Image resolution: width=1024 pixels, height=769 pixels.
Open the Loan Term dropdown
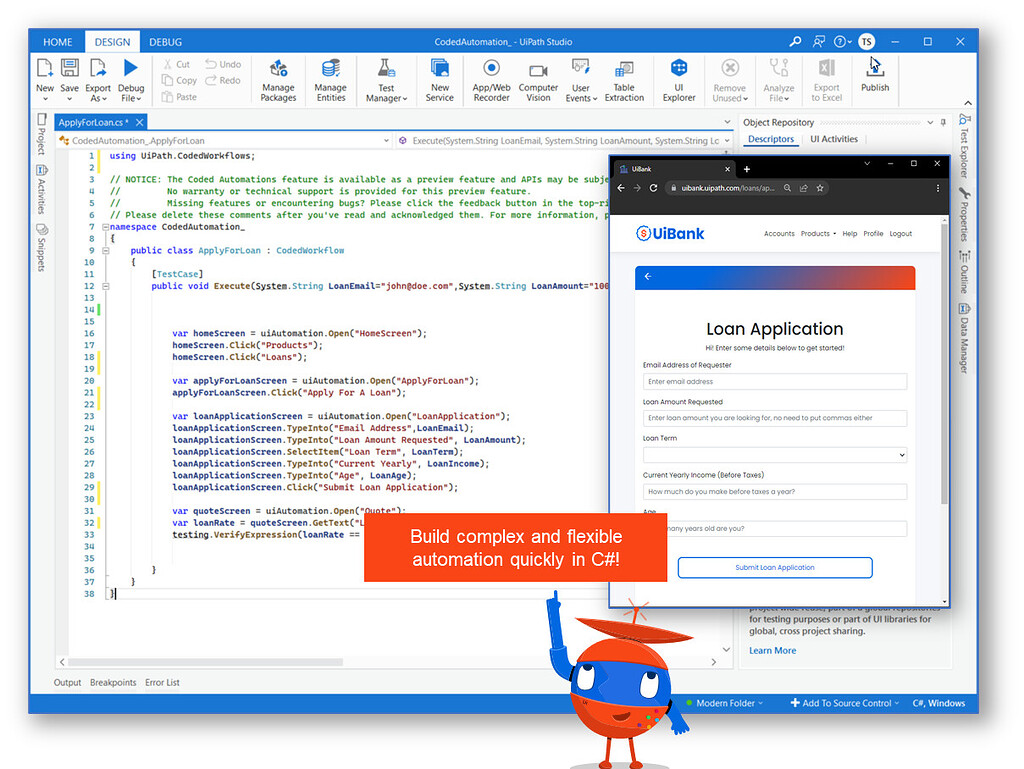(775, 455)
